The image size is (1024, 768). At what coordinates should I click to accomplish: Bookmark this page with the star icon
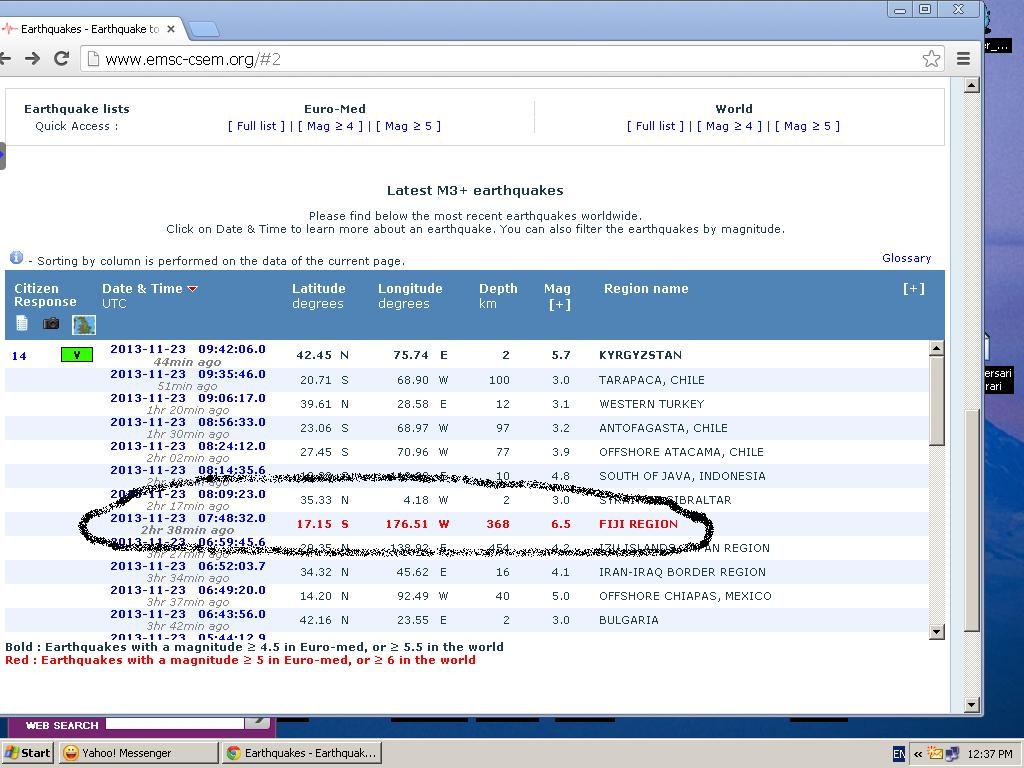pyautogui.click(x=931, y=59)
